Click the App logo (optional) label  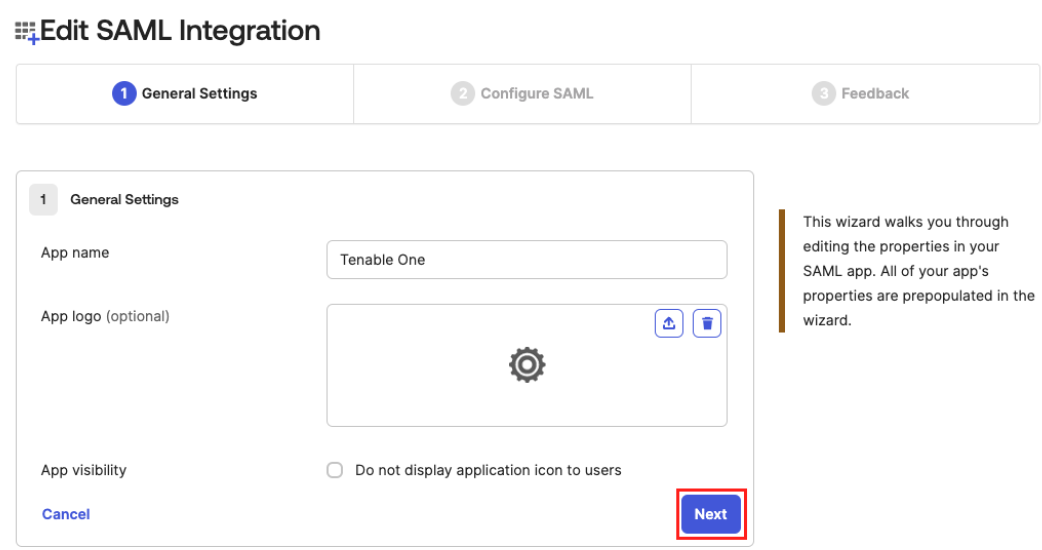coord(105,316)
